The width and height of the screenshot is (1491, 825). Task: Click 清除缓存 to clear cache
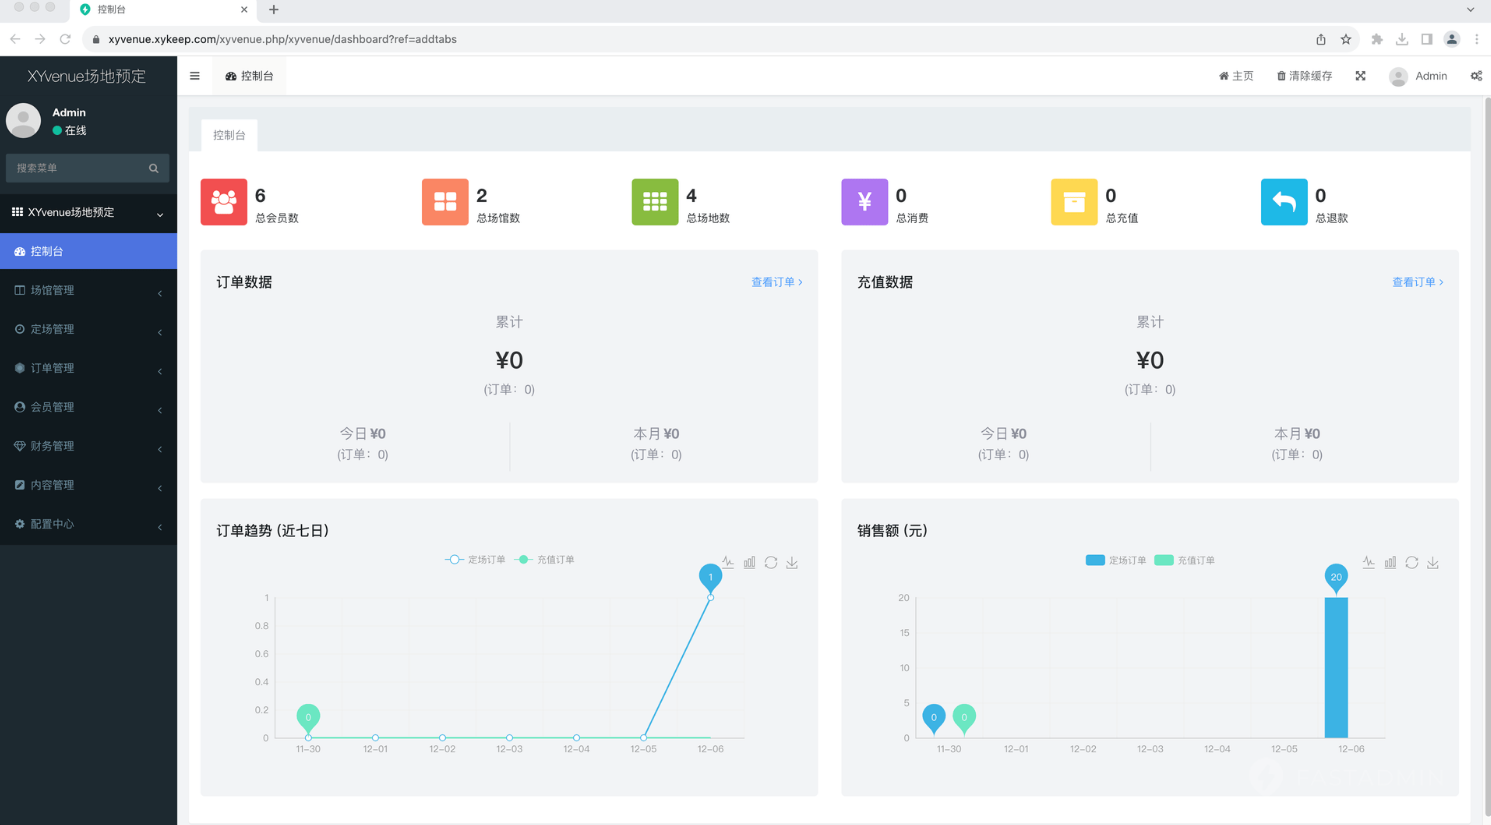(1304, 76)
